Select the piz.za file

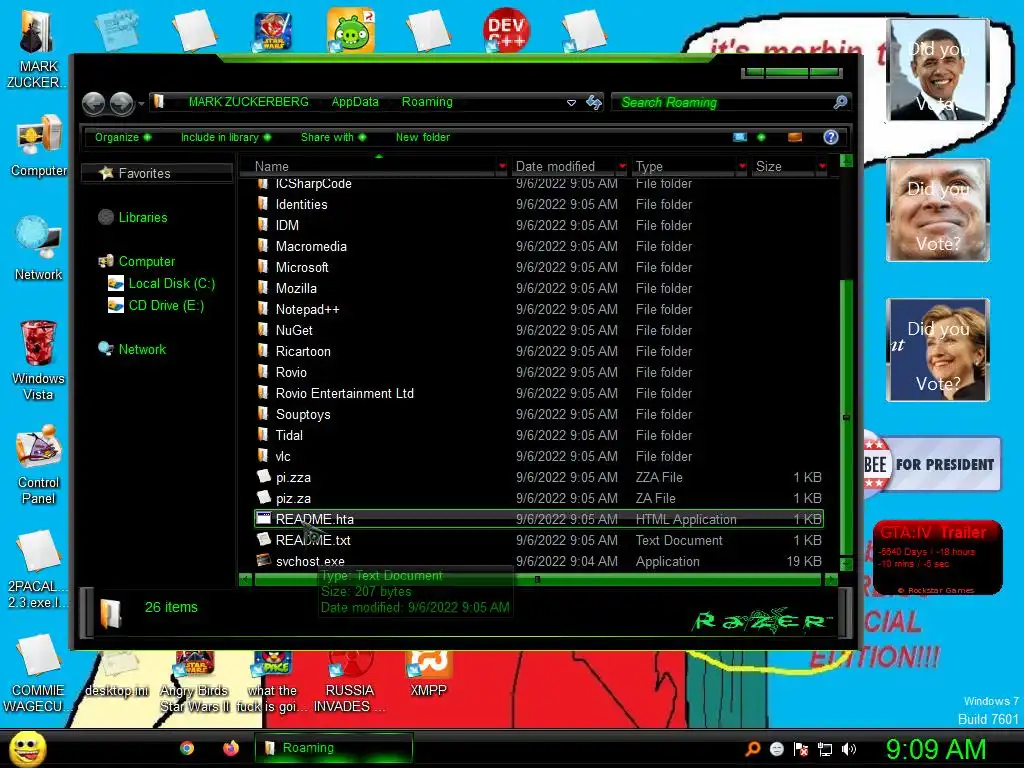click(293, 498)
